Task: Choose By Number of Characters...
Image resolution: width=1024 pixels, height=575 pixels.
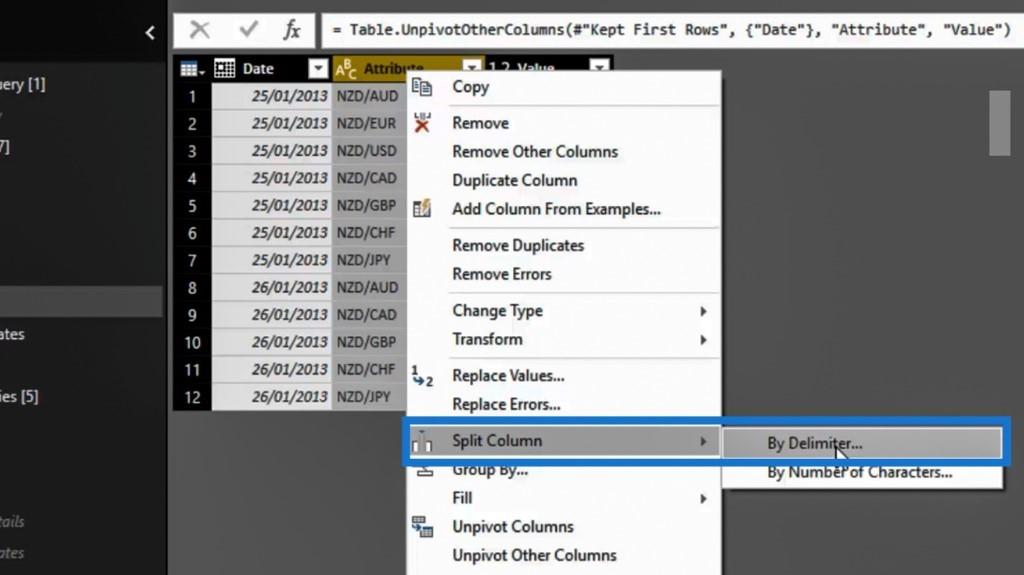Action: 859,472
